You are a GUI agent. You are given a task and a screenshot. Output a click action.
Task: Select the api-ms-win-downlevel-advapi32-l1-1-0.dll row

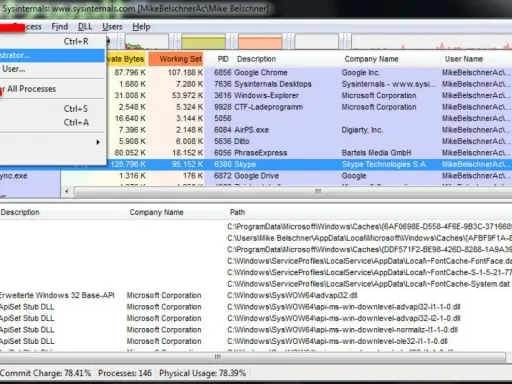[256, 307]
